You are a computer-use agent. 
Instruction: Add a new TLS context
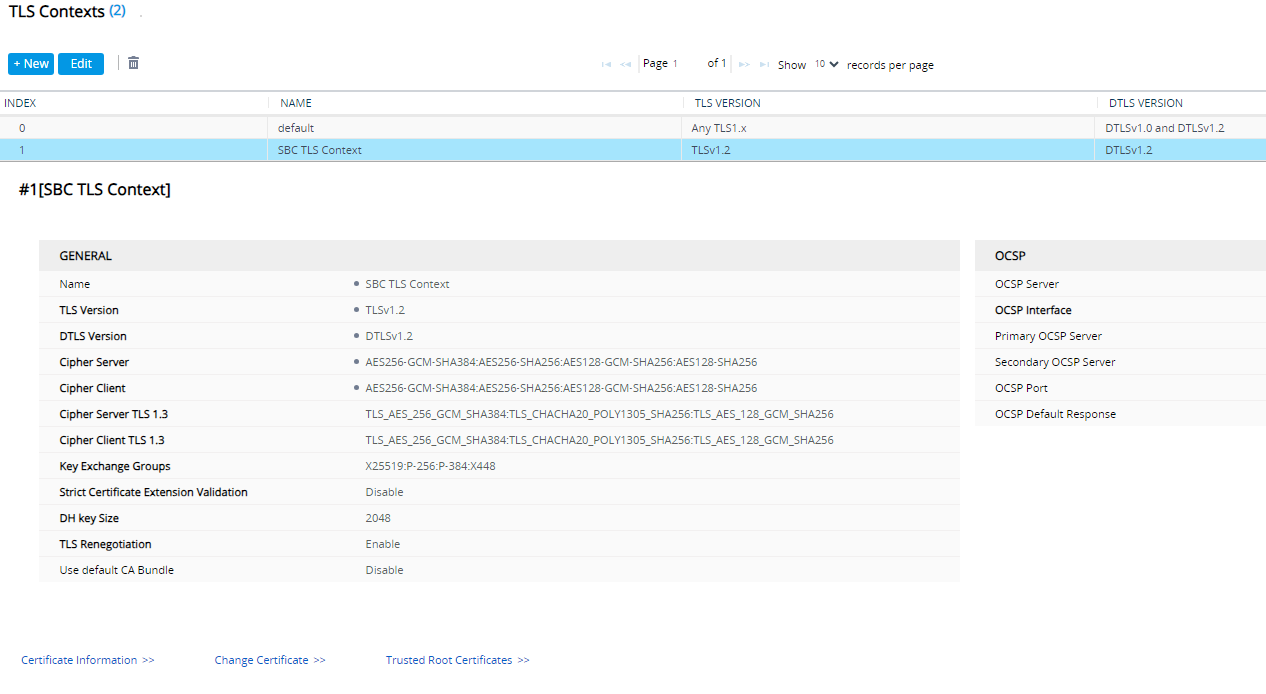coord(31,64)
